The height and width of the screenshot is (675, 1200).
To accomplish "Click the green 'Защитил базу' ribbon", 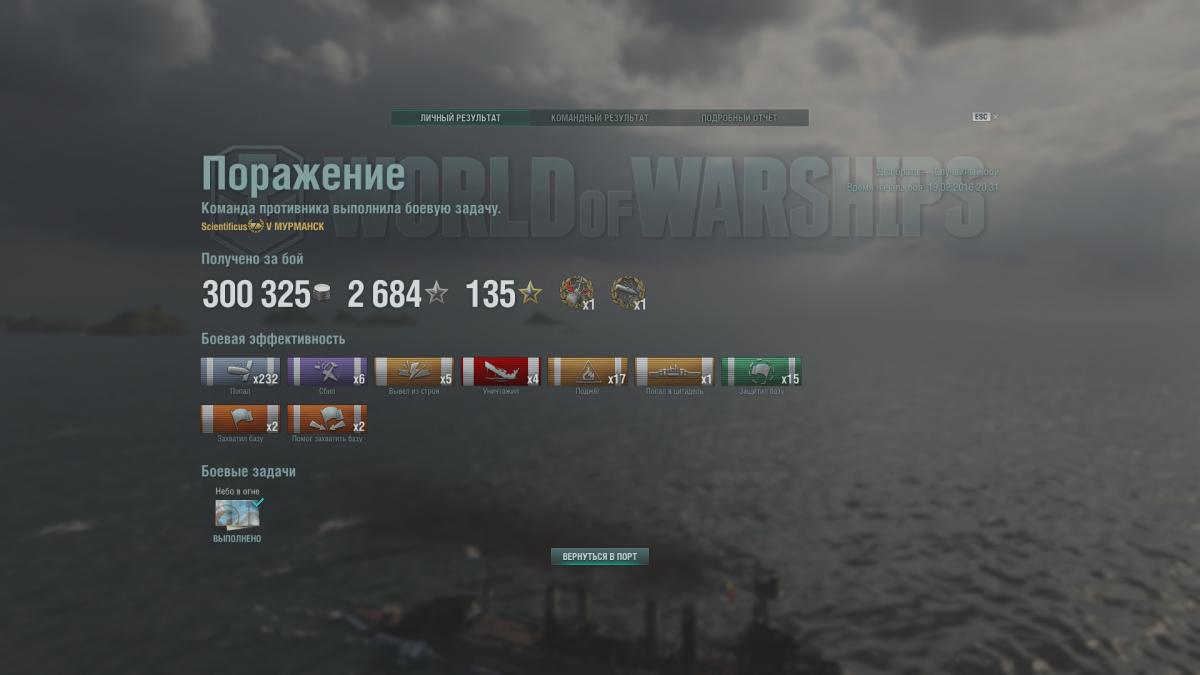I will click(762, 372).
